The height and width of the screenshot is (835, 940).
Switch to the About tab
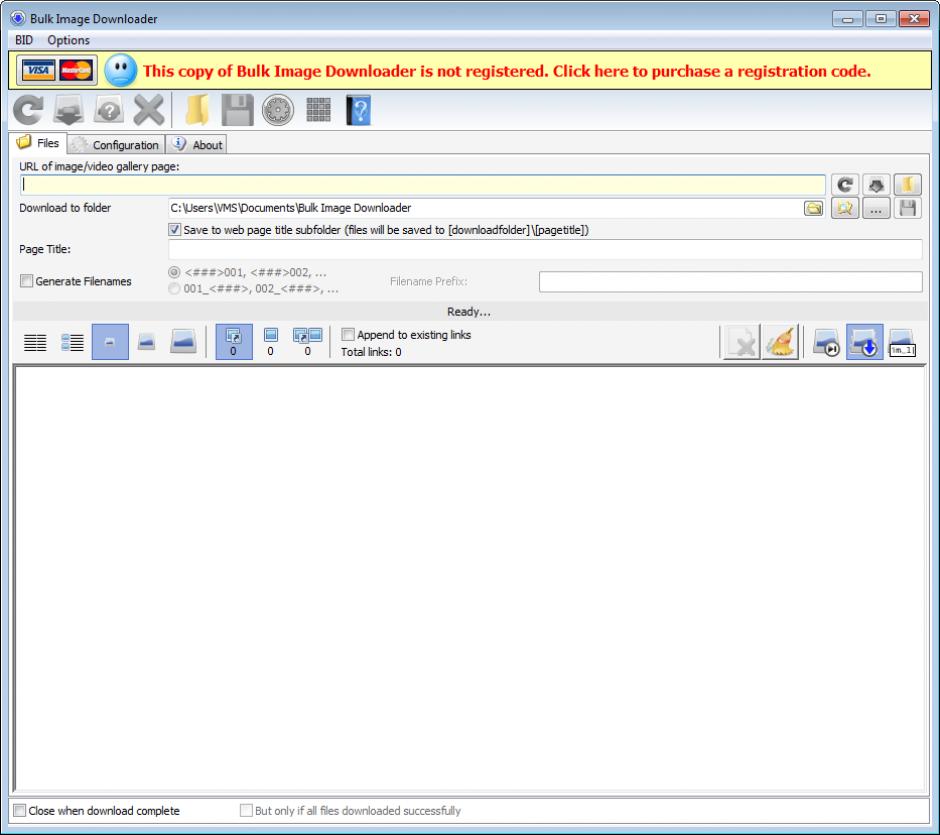pos(196,144)
